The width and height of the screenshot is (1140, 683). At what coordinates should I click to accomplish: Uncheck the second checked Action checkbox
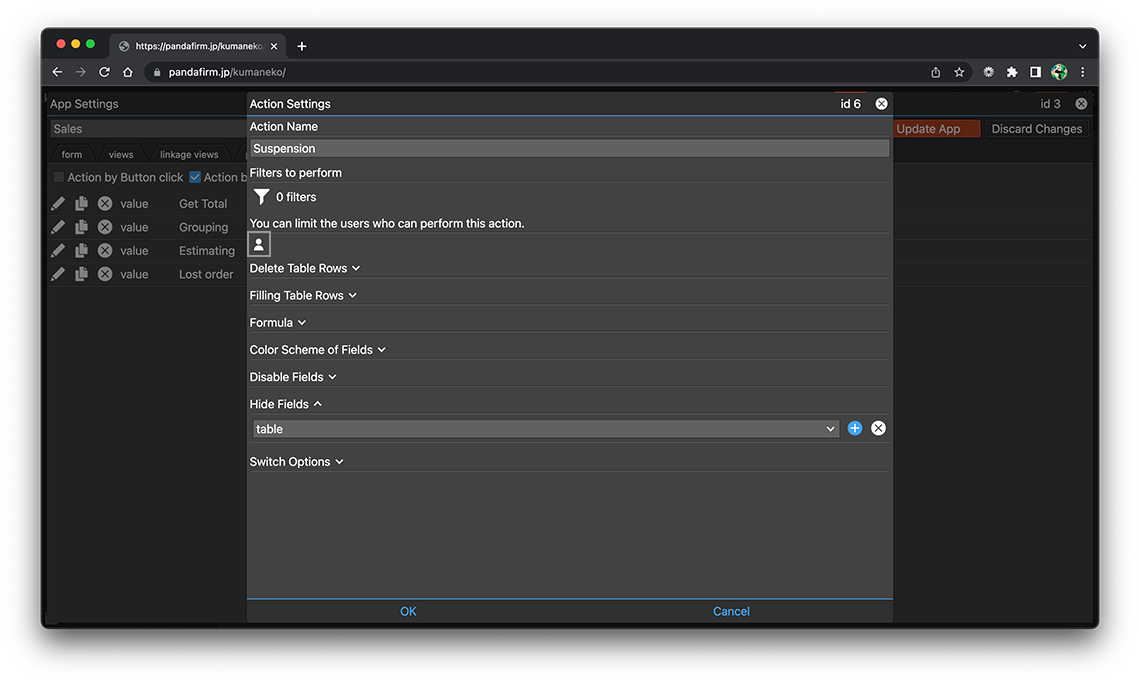[195, 178]
